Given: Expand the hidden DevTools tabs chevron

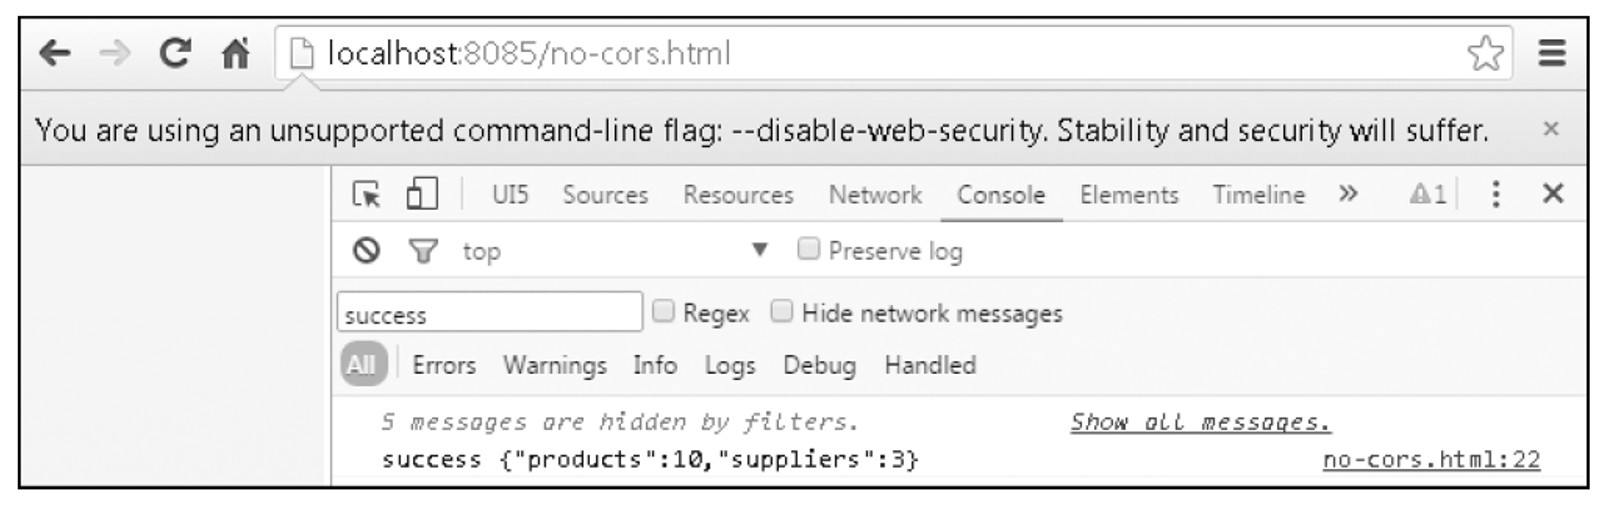Looking at the screenshot, I should 1348,193.
